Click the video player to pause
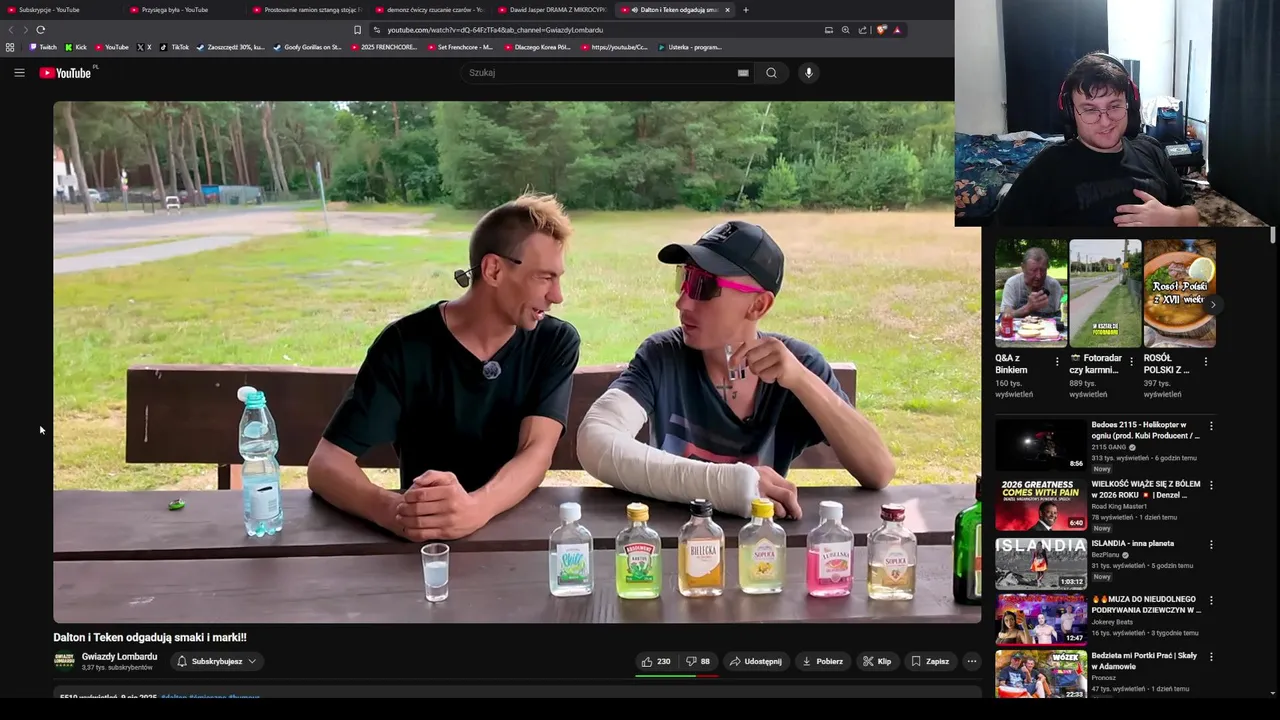Image resolution: width=1280 pixels, height=720 pixels. [517, 362]
